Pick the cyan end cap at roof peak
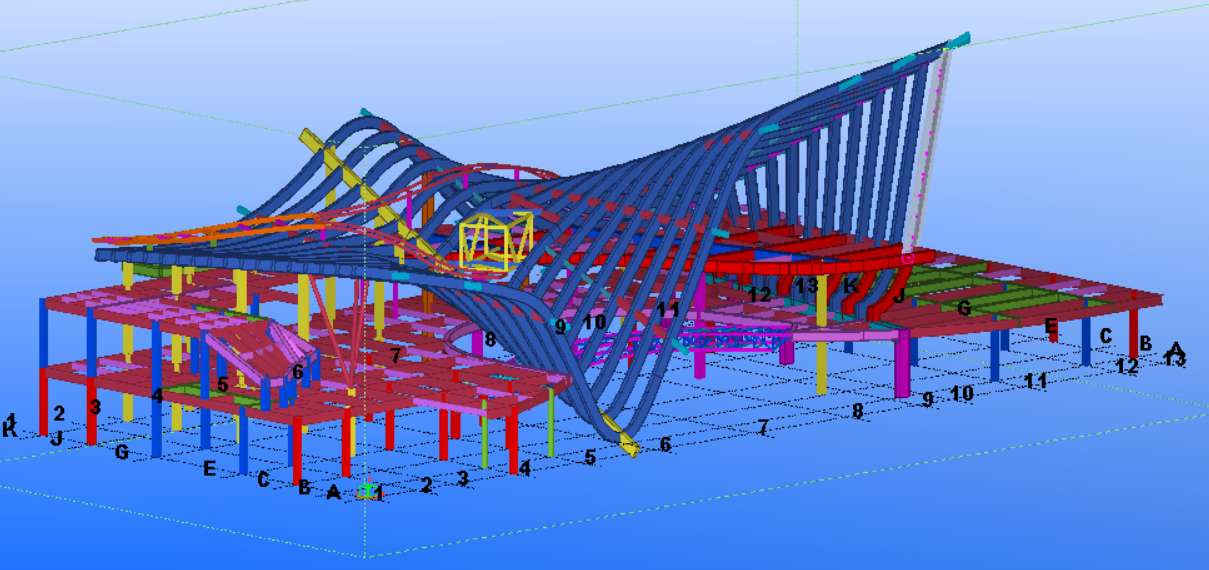The image size is (1209, 570). 958,41
